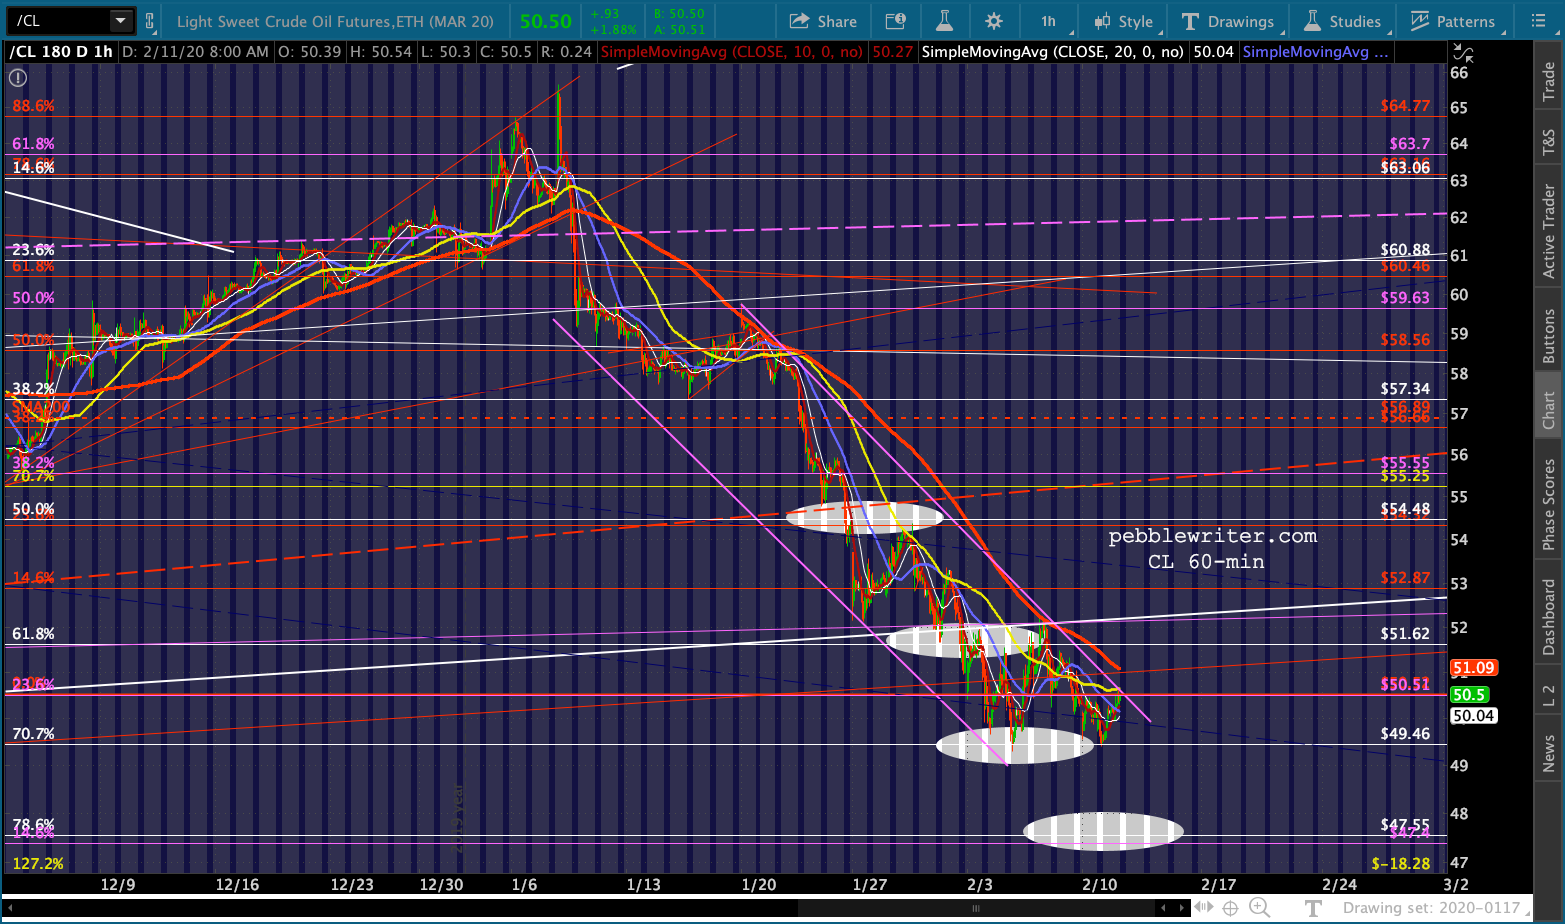Toggle the money order-entry icon
Viewport: 1565px width, 924px height.
(x=896, y=21)
